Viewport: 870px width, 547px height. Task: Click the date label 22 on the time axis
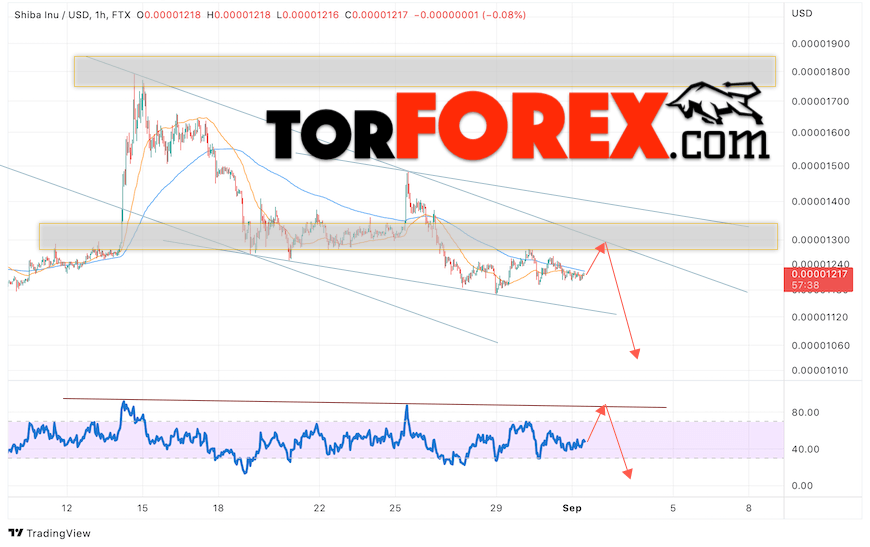[319, 508]
